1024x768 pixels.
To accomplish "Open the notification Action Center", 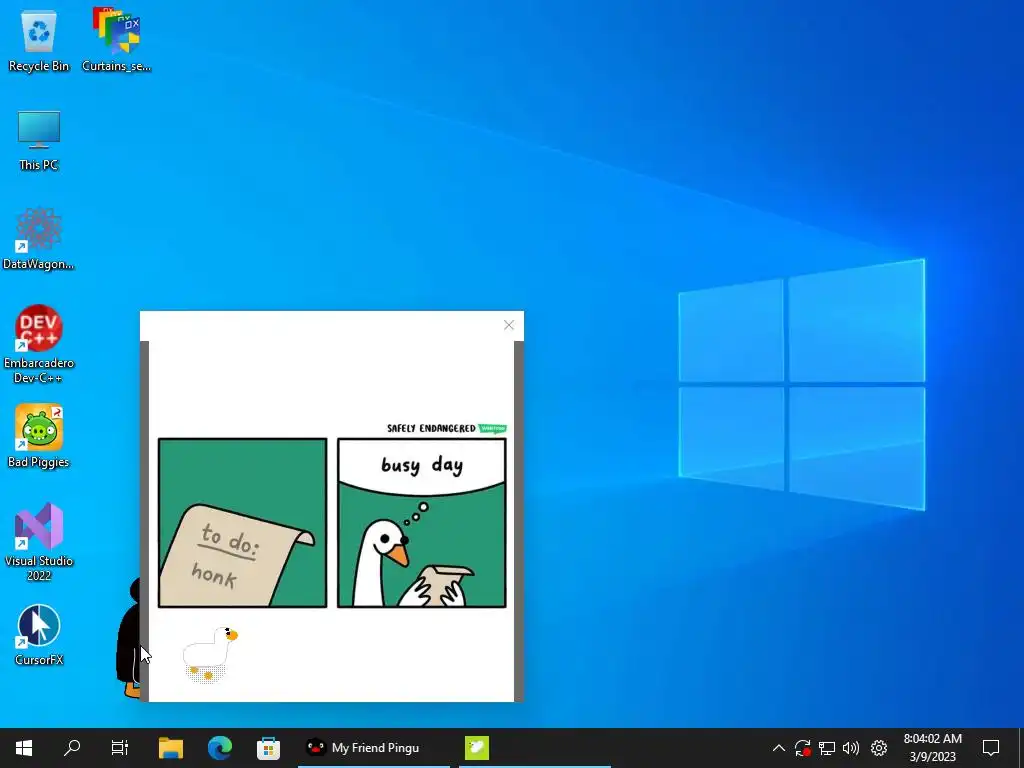I will [991, 748].
